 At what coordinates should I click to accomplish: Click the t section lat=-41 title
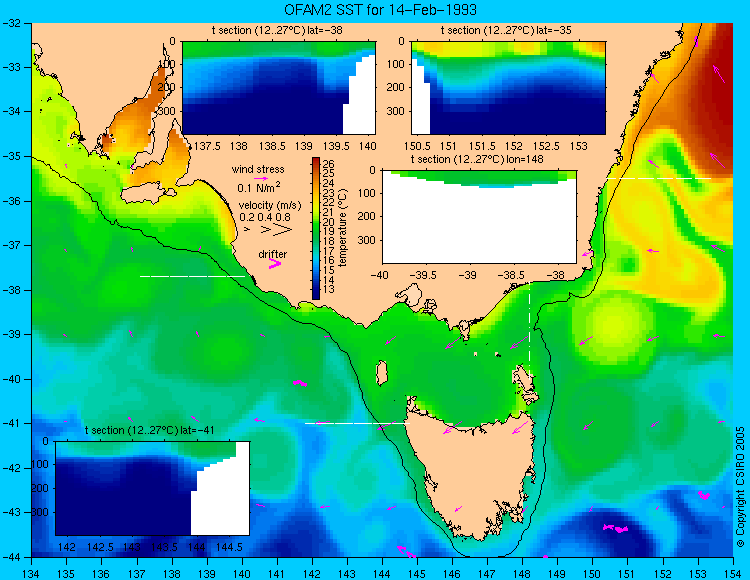(x=150, y=430)
